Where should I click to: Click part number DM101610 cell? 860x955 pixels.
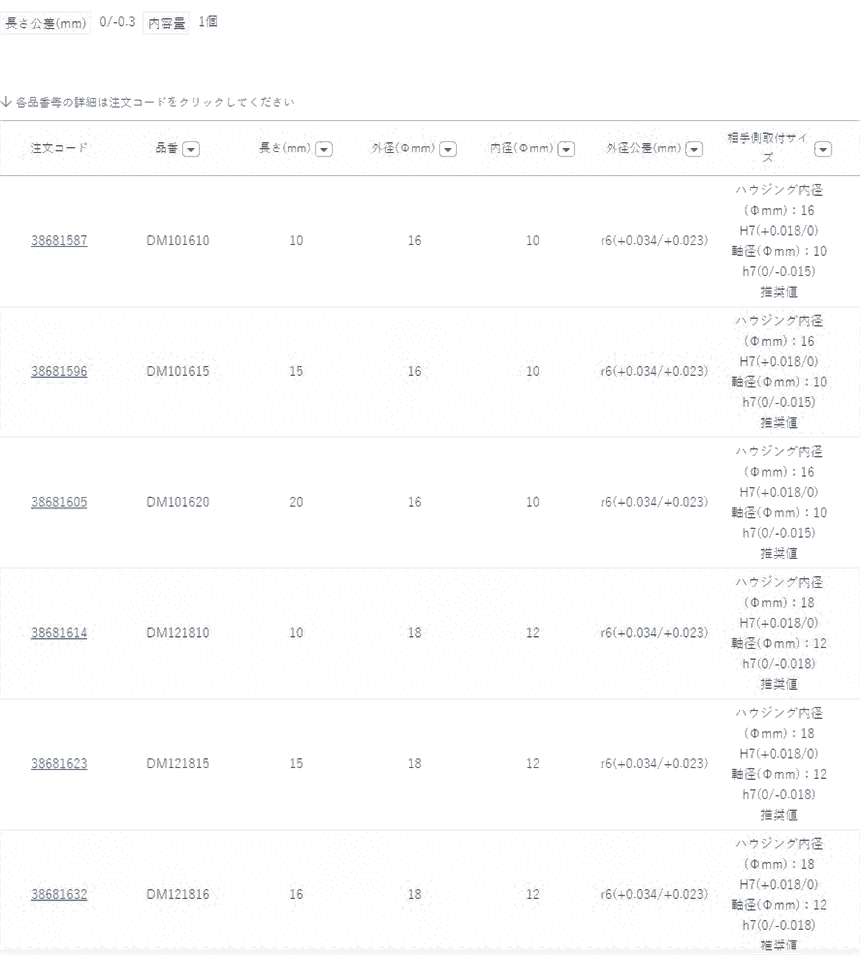[x=178, y=241]
